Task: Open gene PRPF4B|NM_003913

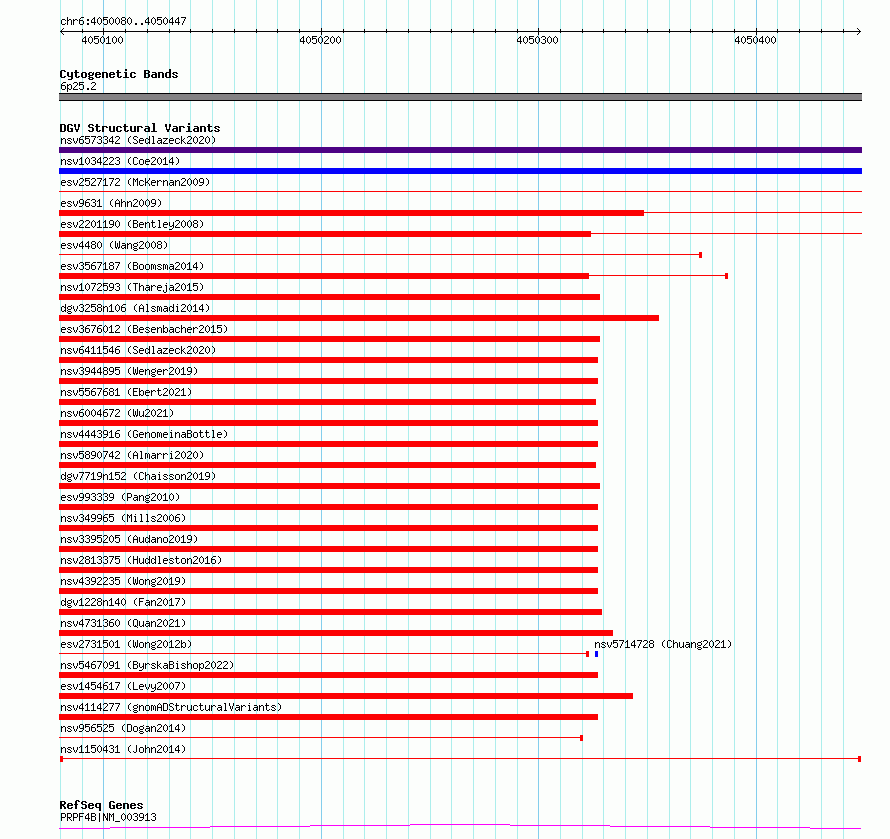Action: (108, 817)
